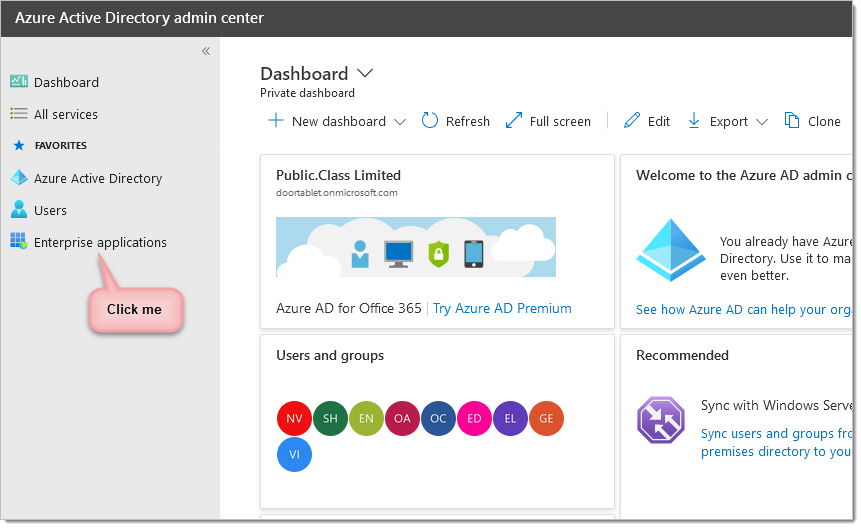Collapse the left sidebar with double chevron
861x528 pixels.
pyautogui.click(x=206, y=51)
